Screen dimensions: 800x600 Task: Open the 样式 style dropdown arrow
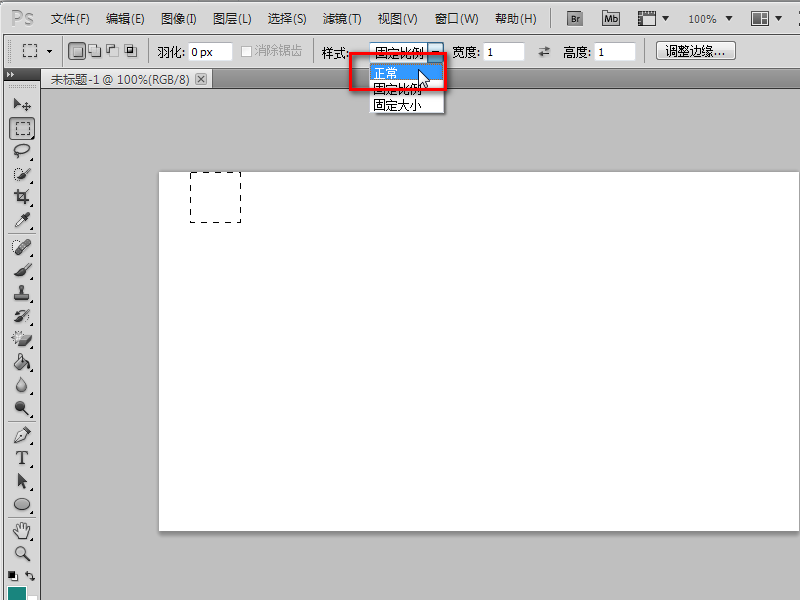pos(436,51)
